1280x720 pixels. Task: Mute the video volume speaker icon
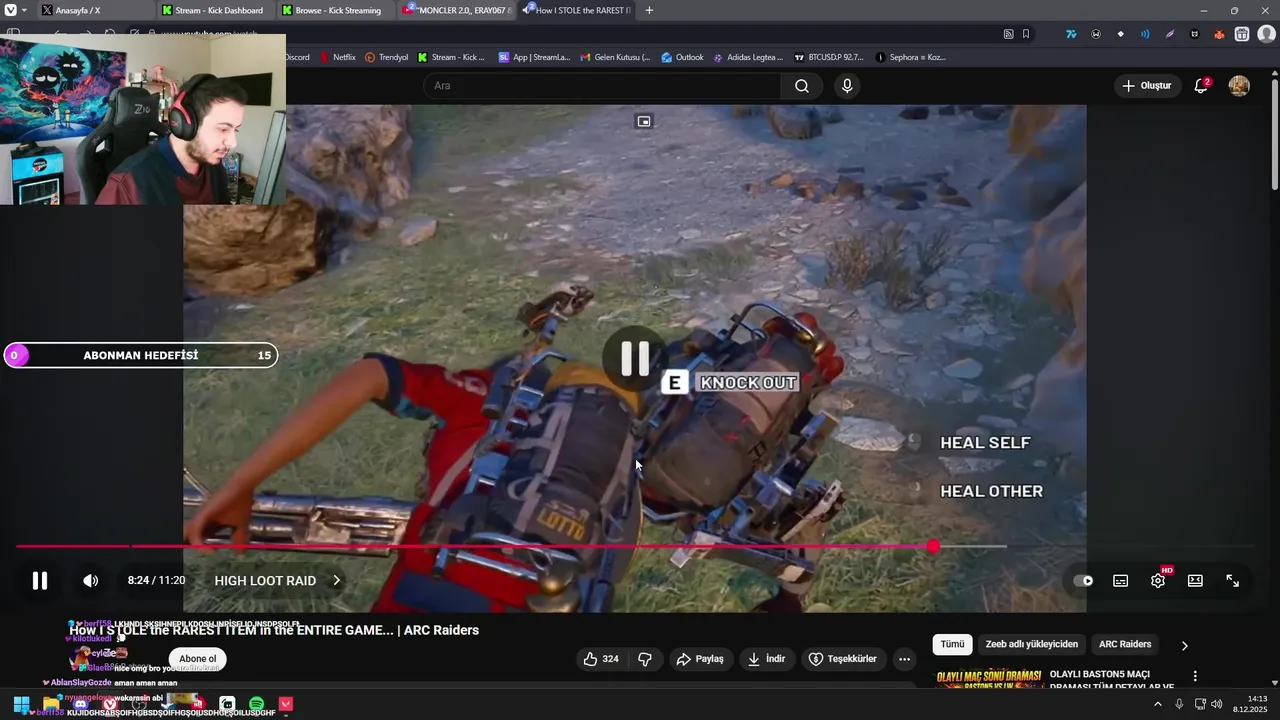click(x=90, y=580)
